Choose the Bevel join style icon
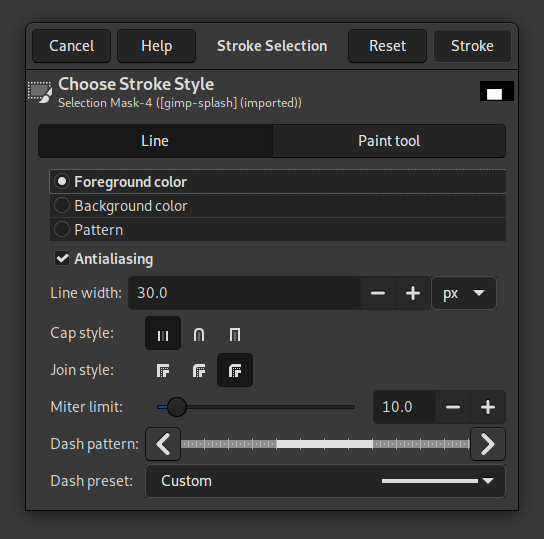Image resolution: width=544 pixels, height=539 pixels. (x=235, y=370)
